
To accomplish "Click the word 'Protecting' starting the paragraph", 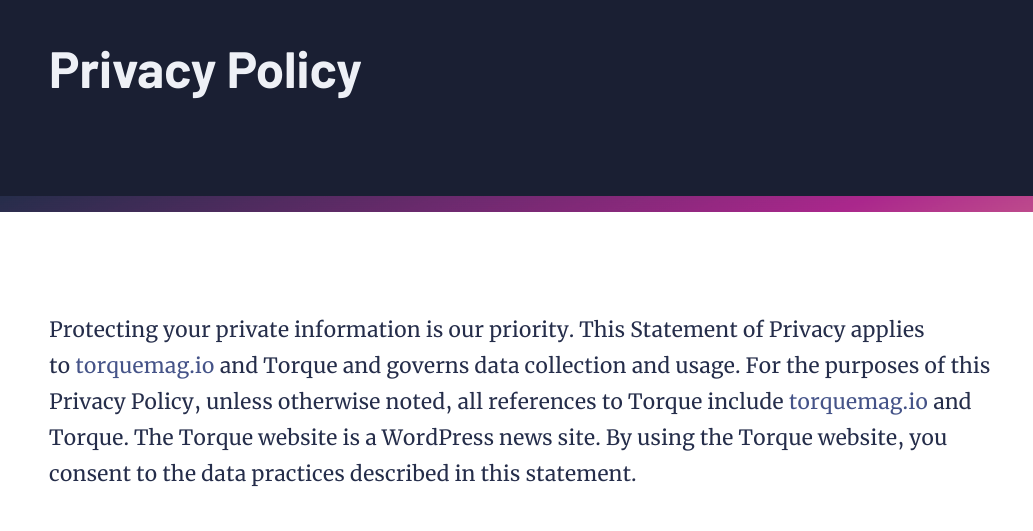I will 103,329.
